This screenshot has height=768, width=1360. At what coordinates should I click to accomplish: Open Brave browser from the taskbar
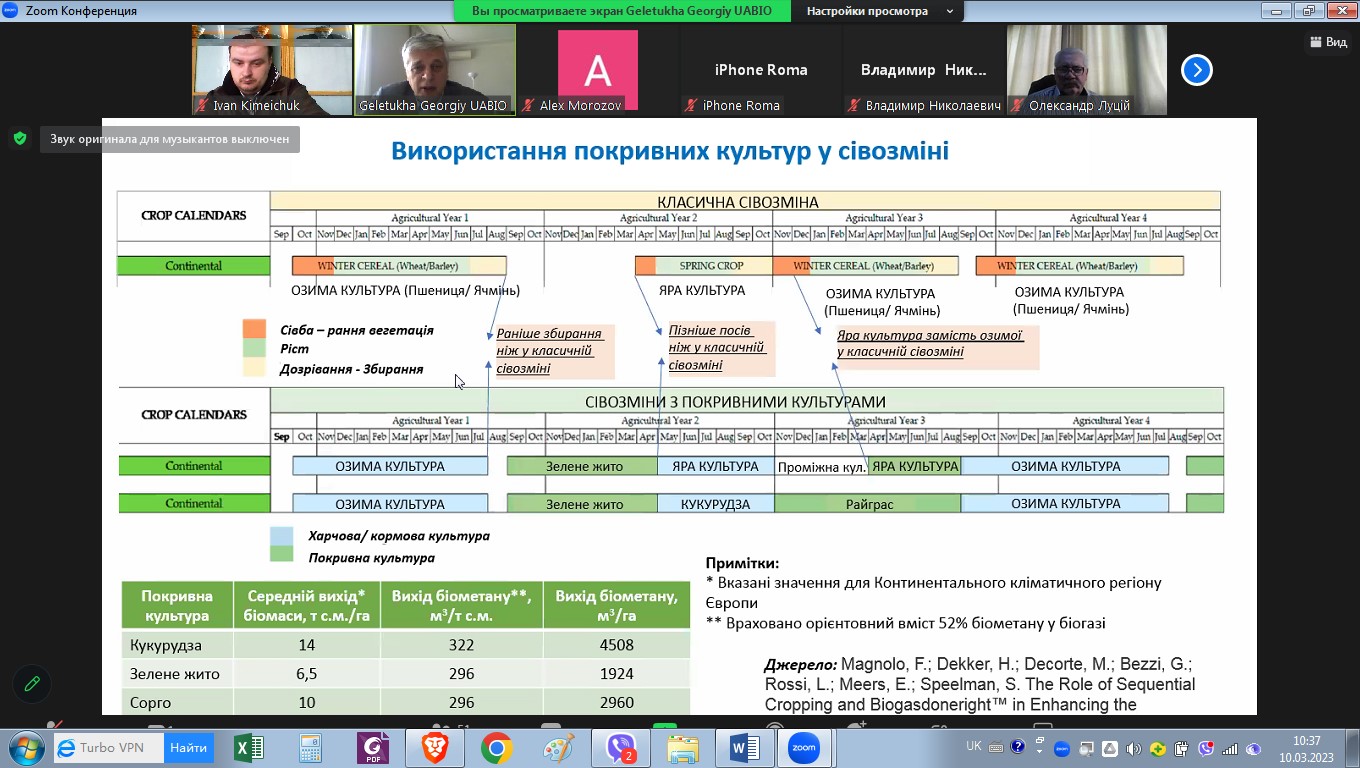pyautogui.click(x=435, y=748)
